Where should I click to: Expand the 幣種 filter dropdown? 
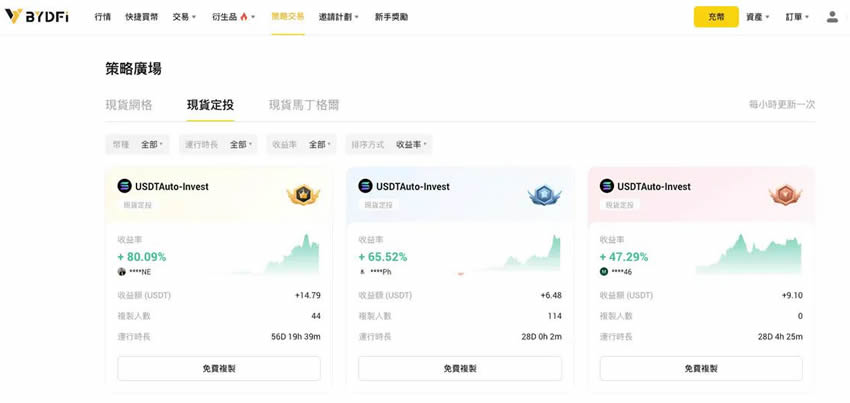click(x=137, y=145)
